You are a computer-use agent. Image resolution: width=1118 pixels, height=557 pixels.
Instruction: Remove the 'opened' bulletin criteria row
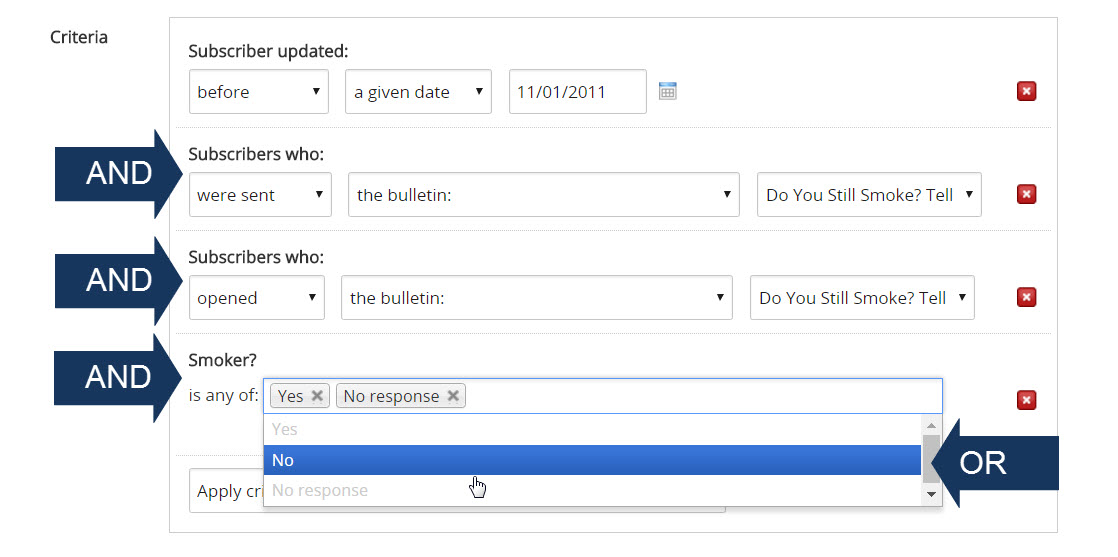pos(1026,297)
